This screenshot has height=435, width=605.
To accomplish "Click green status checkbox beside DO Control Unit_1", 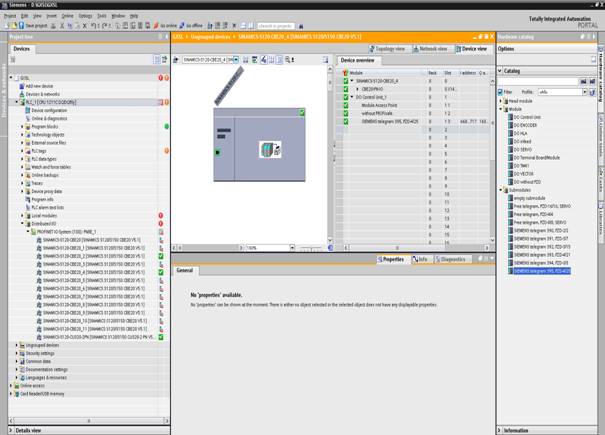I will click(x=345, y=97).
